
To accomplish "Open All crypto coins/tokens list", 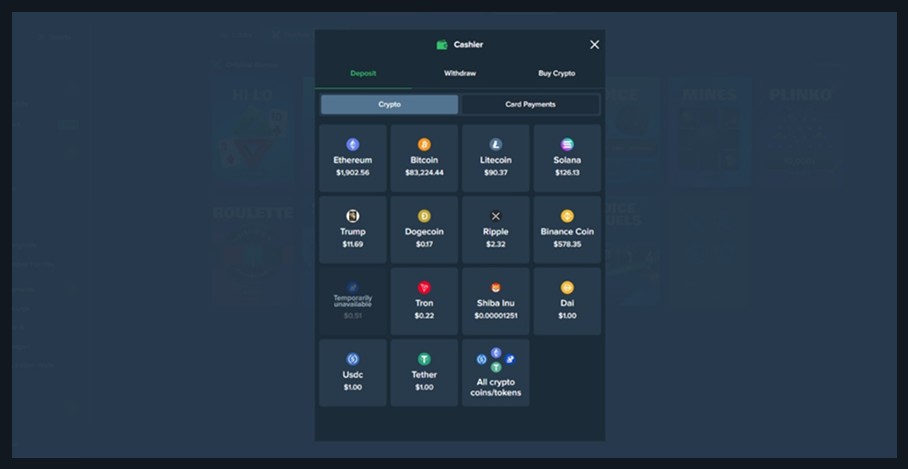I will [x=496, y=373].
